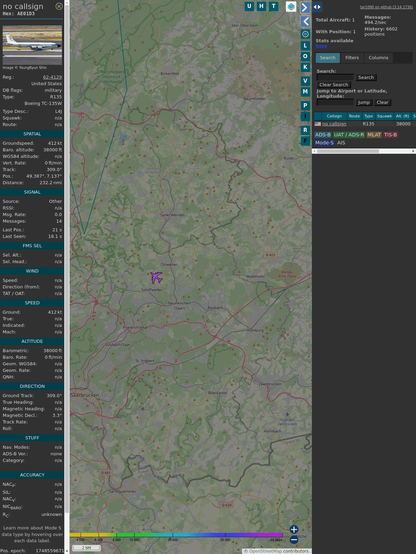Zoom in with the plus icon
The height and width of the screenshot is (554, 416).
(294, 529)
